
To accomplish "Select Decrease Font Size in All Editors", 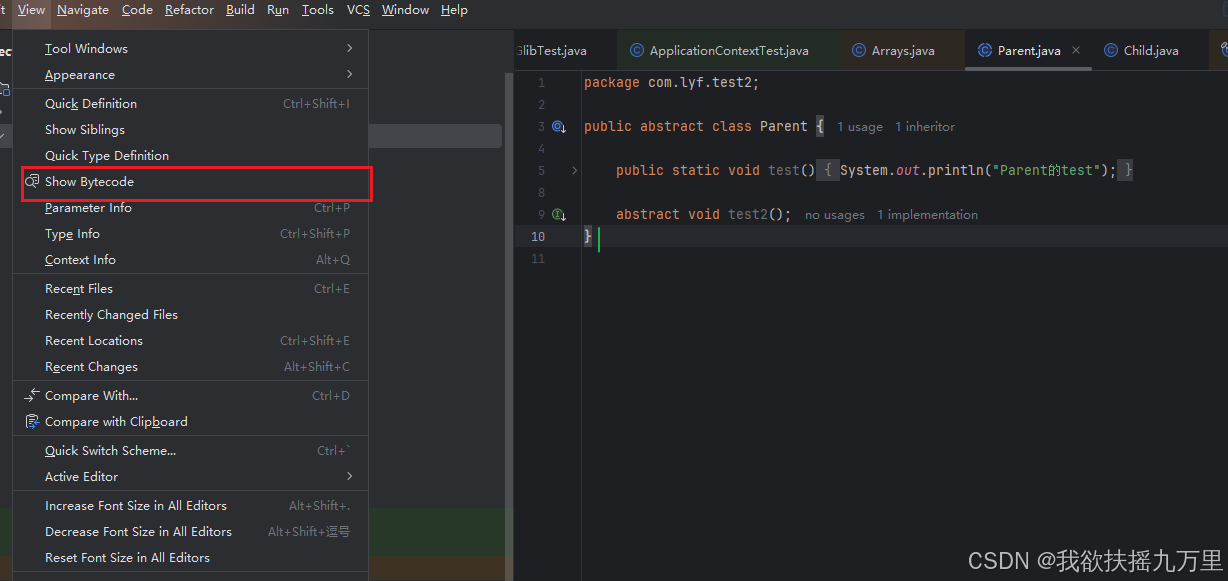I will 190,531.
